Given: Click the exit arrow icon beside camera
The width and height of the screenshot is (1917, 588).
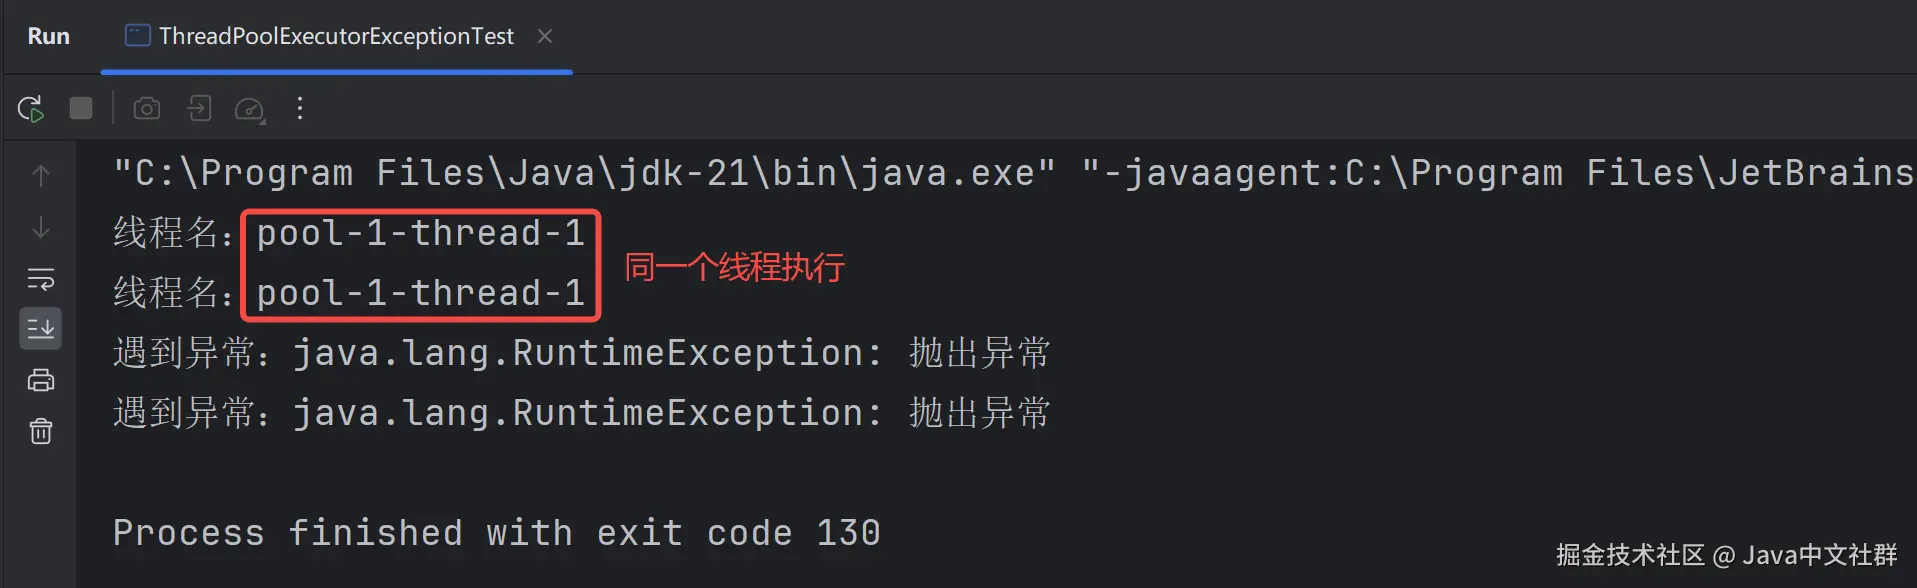Looking at the screenshot, I should tap(199, 108).
